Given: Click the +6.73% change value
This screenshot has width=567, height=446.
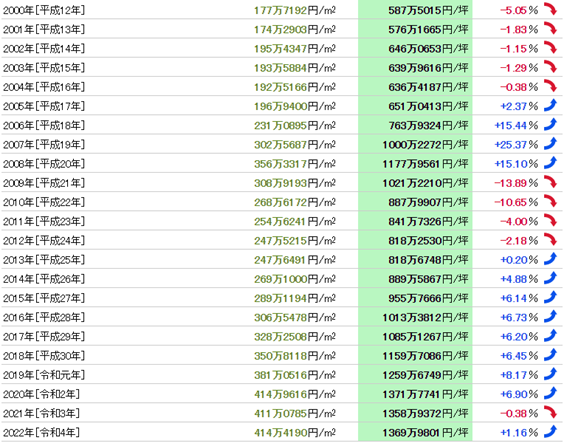Looking at the screenshot, I should [519, 318].
